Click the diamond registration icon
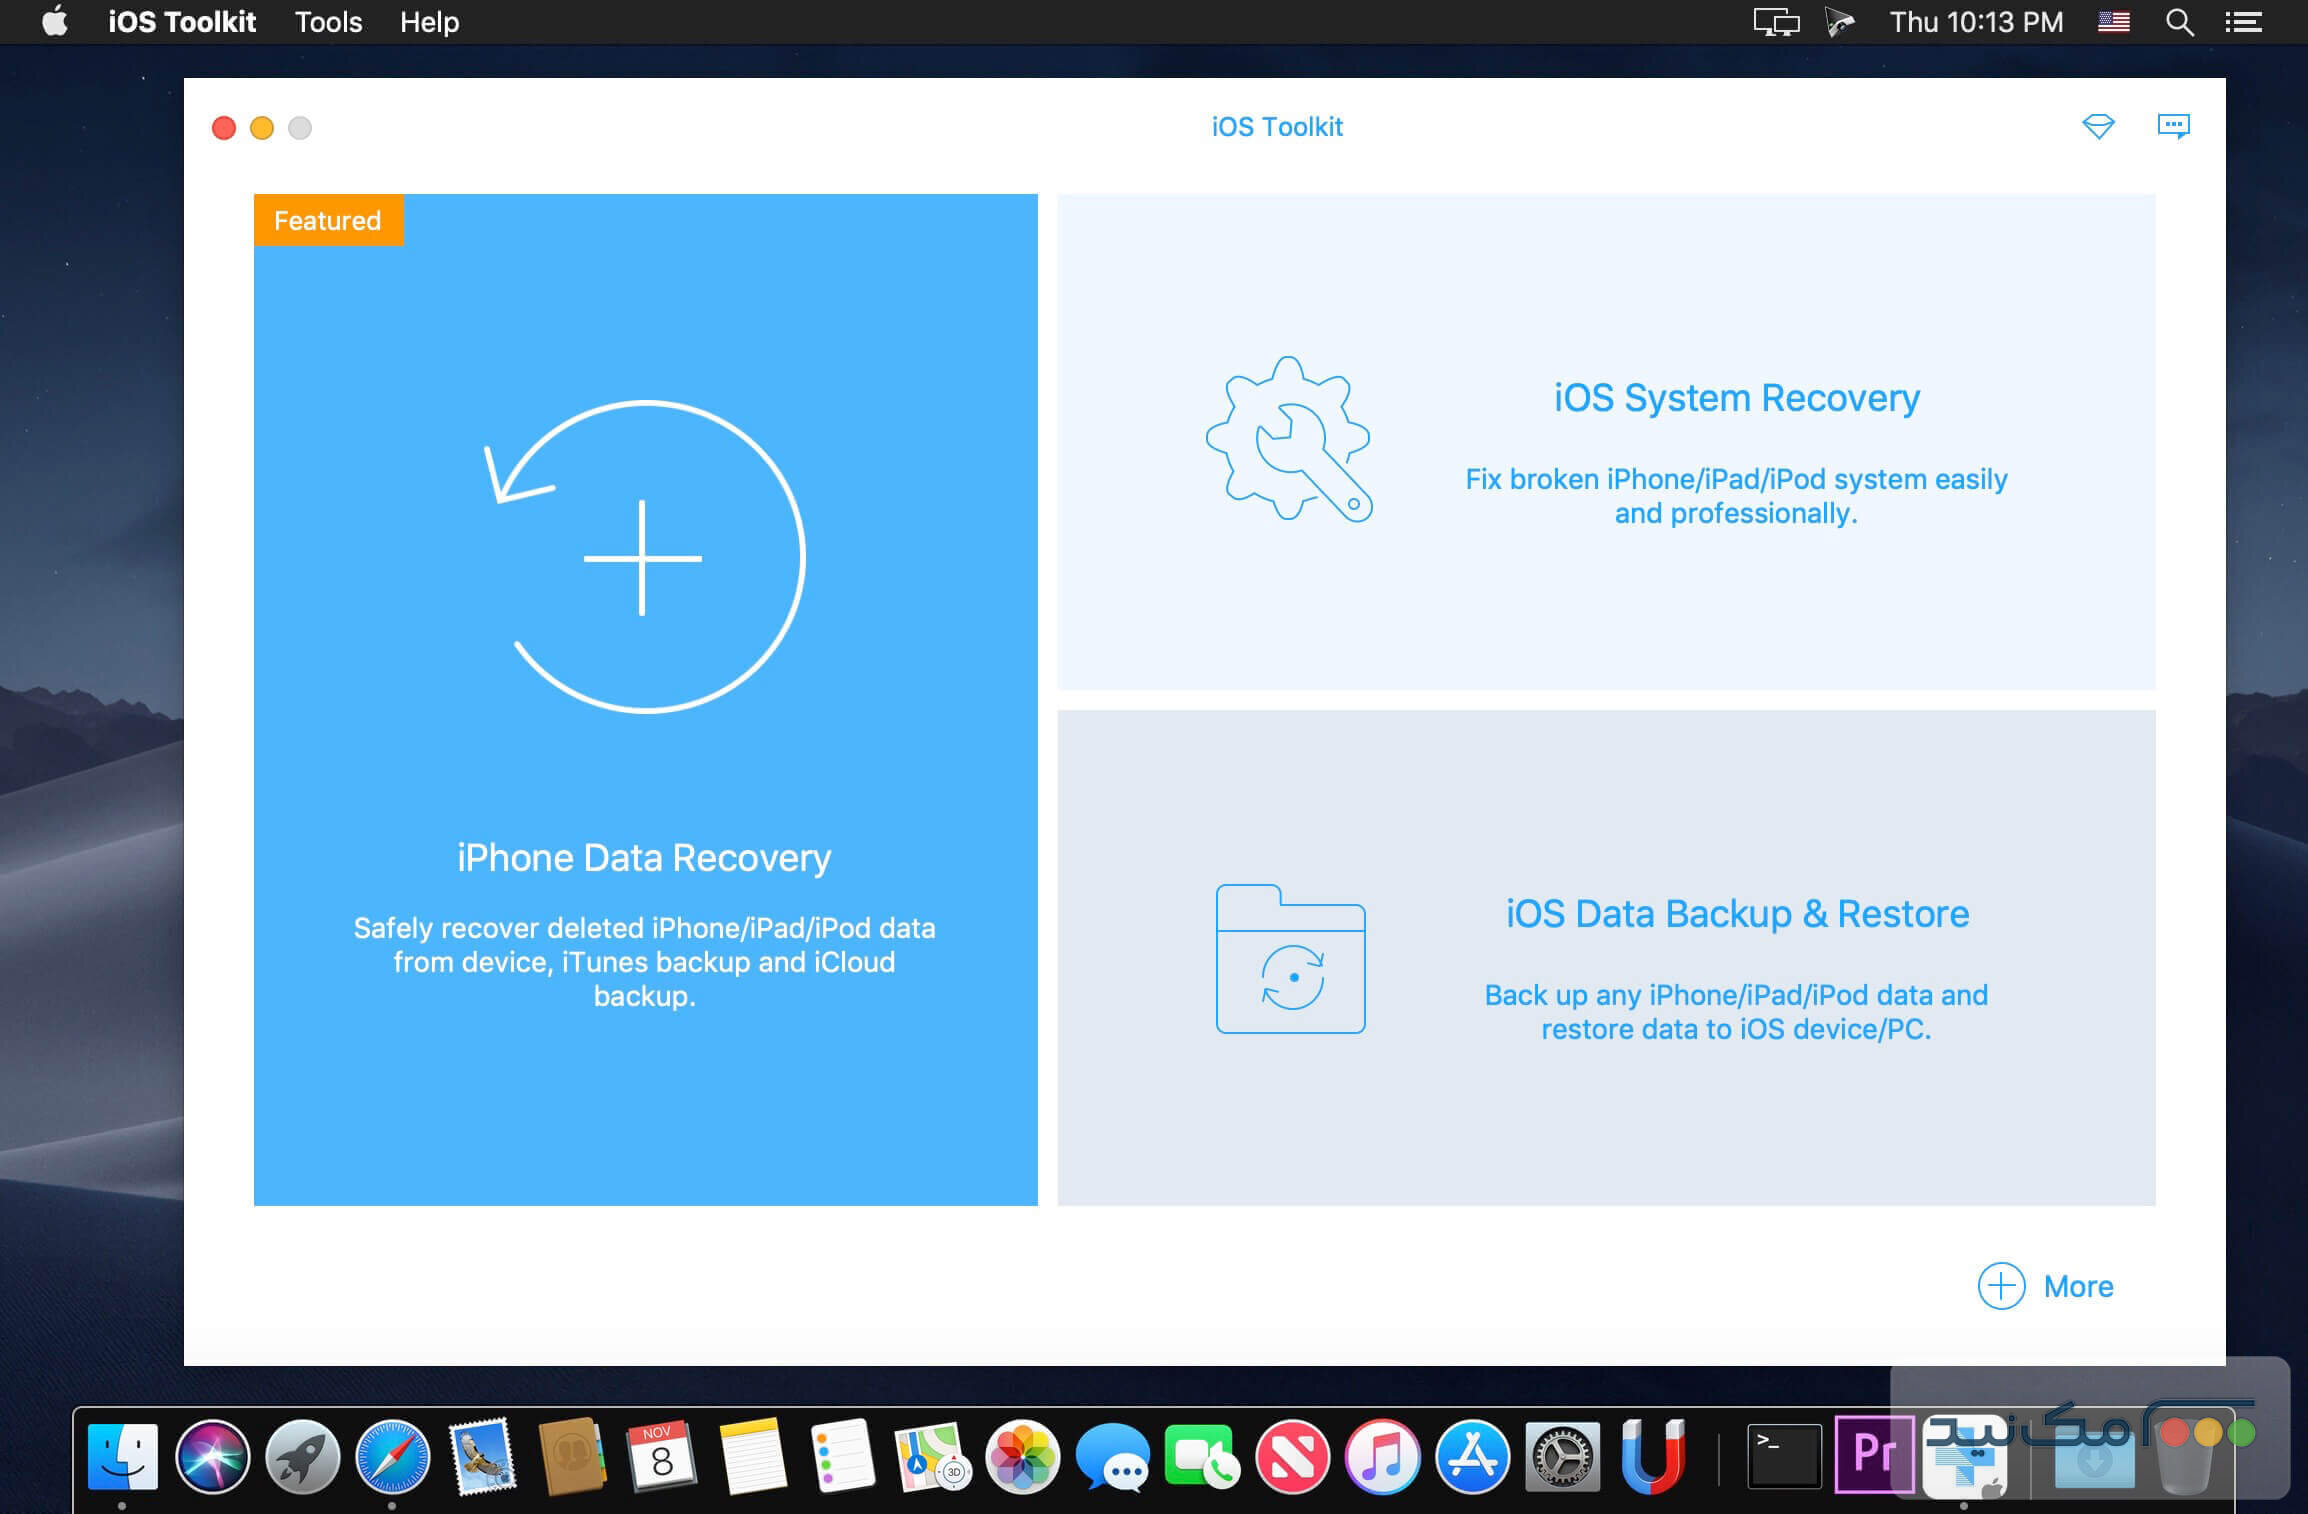The width and height of the screenshot is (2308, 1514). pyautogui.click(x=2099, y=126)
